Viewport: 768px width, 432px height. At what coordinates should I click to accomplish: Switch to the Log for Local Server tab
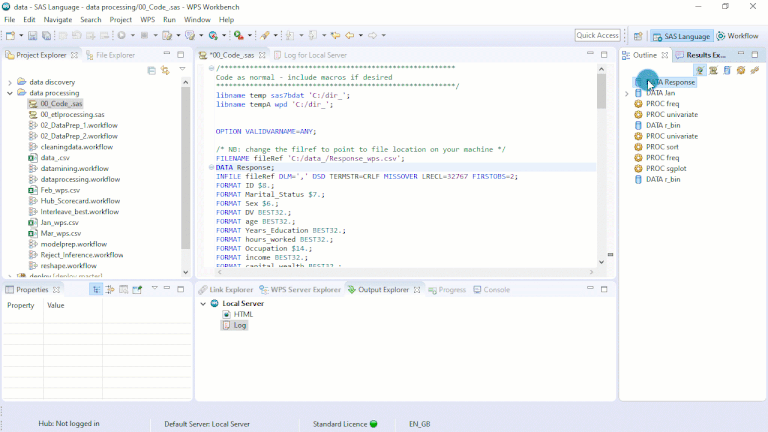tap(313, 55)
